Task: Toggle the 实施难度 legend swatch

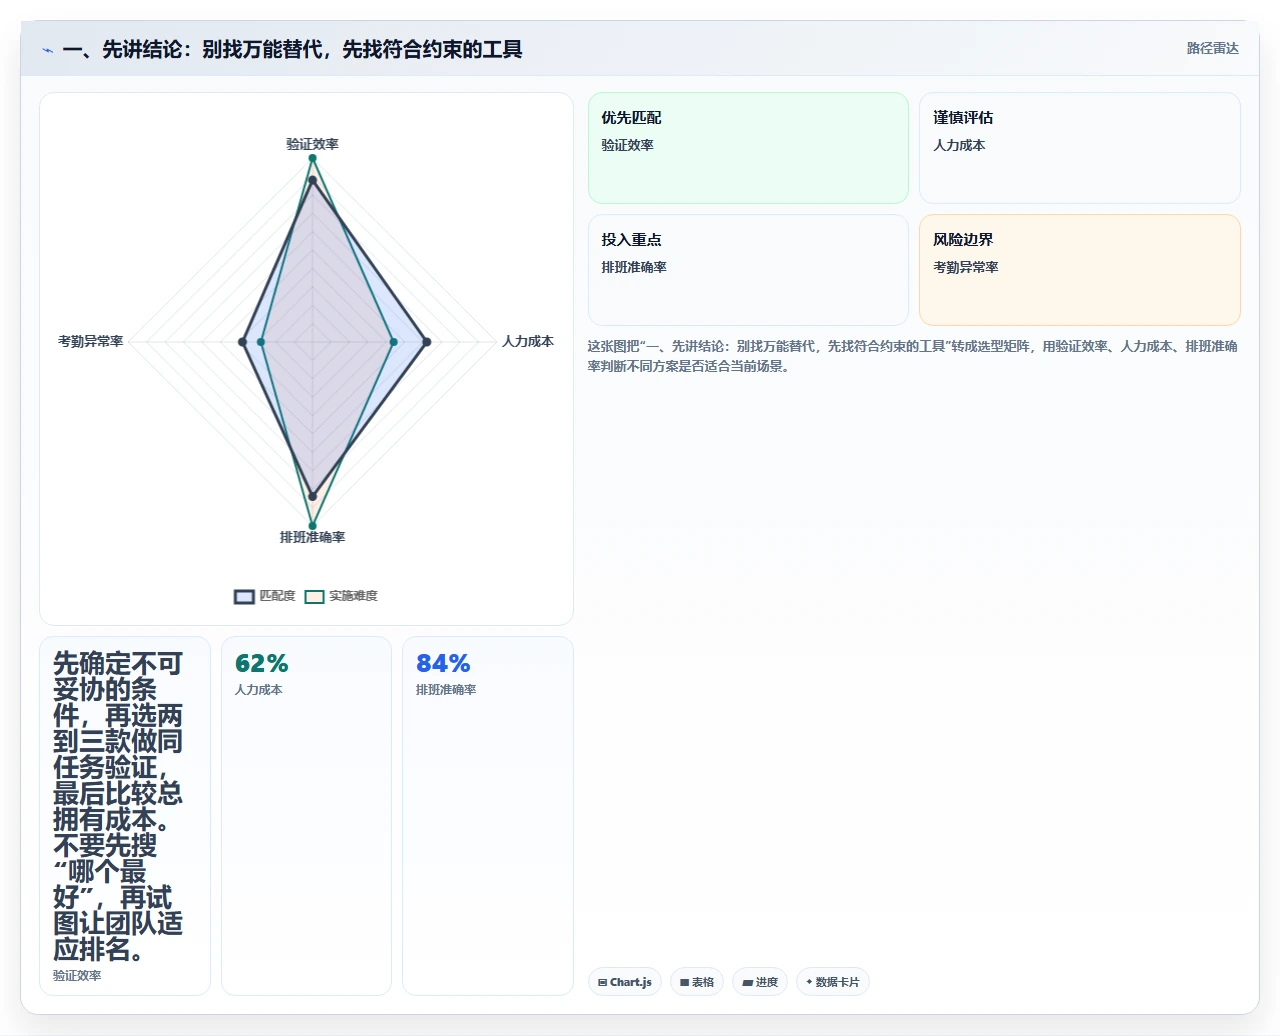Action: coord(314,597)
